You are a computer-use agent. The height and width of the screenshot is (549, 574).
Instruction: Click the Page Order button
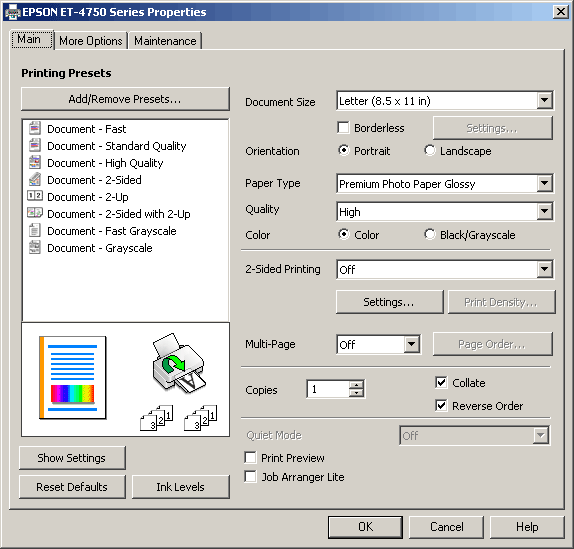[x=492, y=344]
